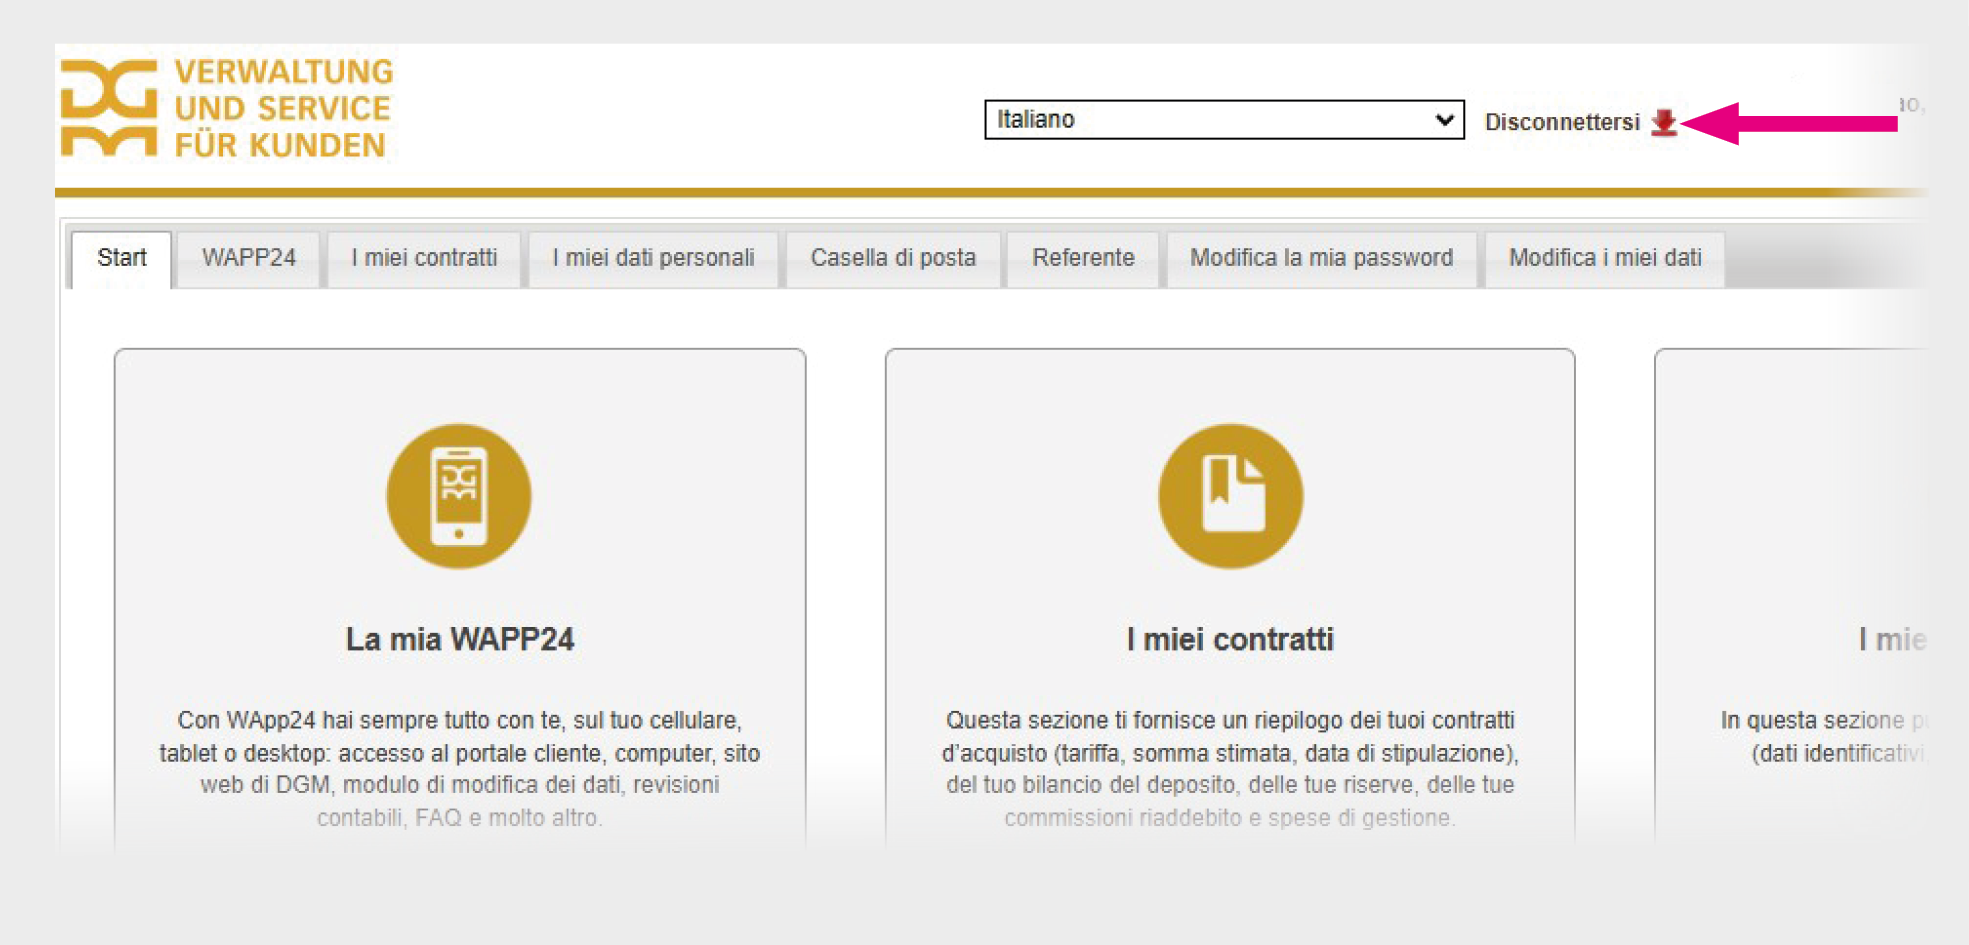Select the 'Modifica i miei dati' tab
Image resolution: width=1969 pixels, height=945 pixels.
click(x=1605, y=258)
